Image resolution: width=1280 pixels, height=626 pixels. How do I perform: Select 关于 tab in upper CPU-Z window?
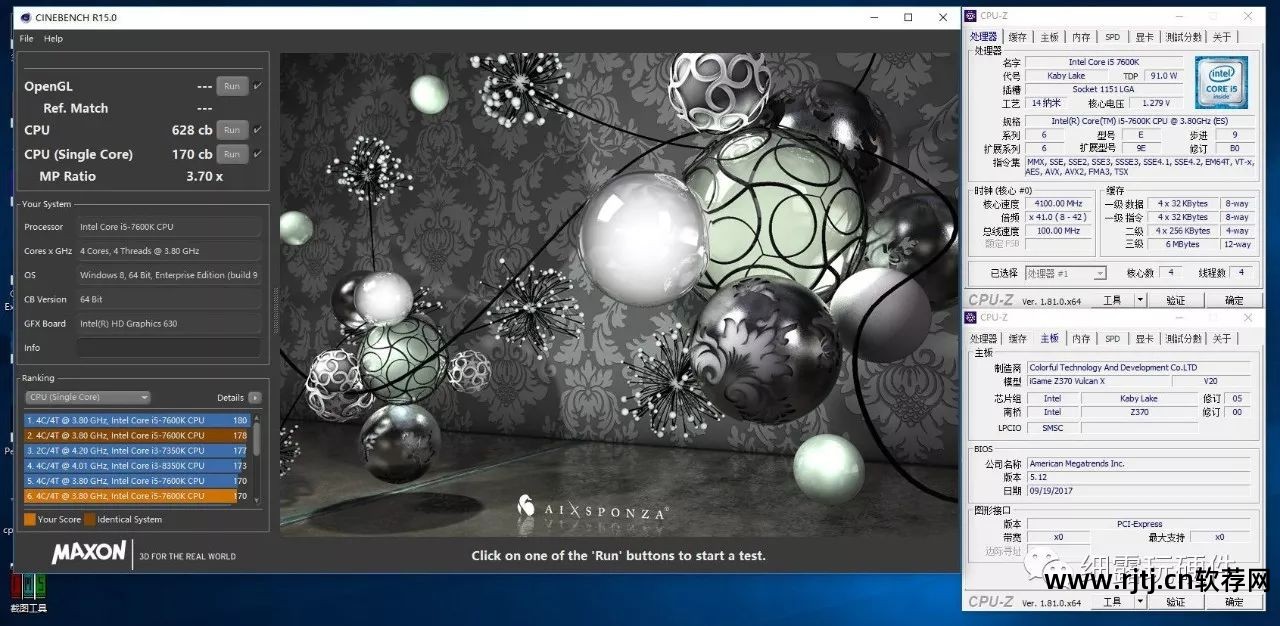(1222, 37)
